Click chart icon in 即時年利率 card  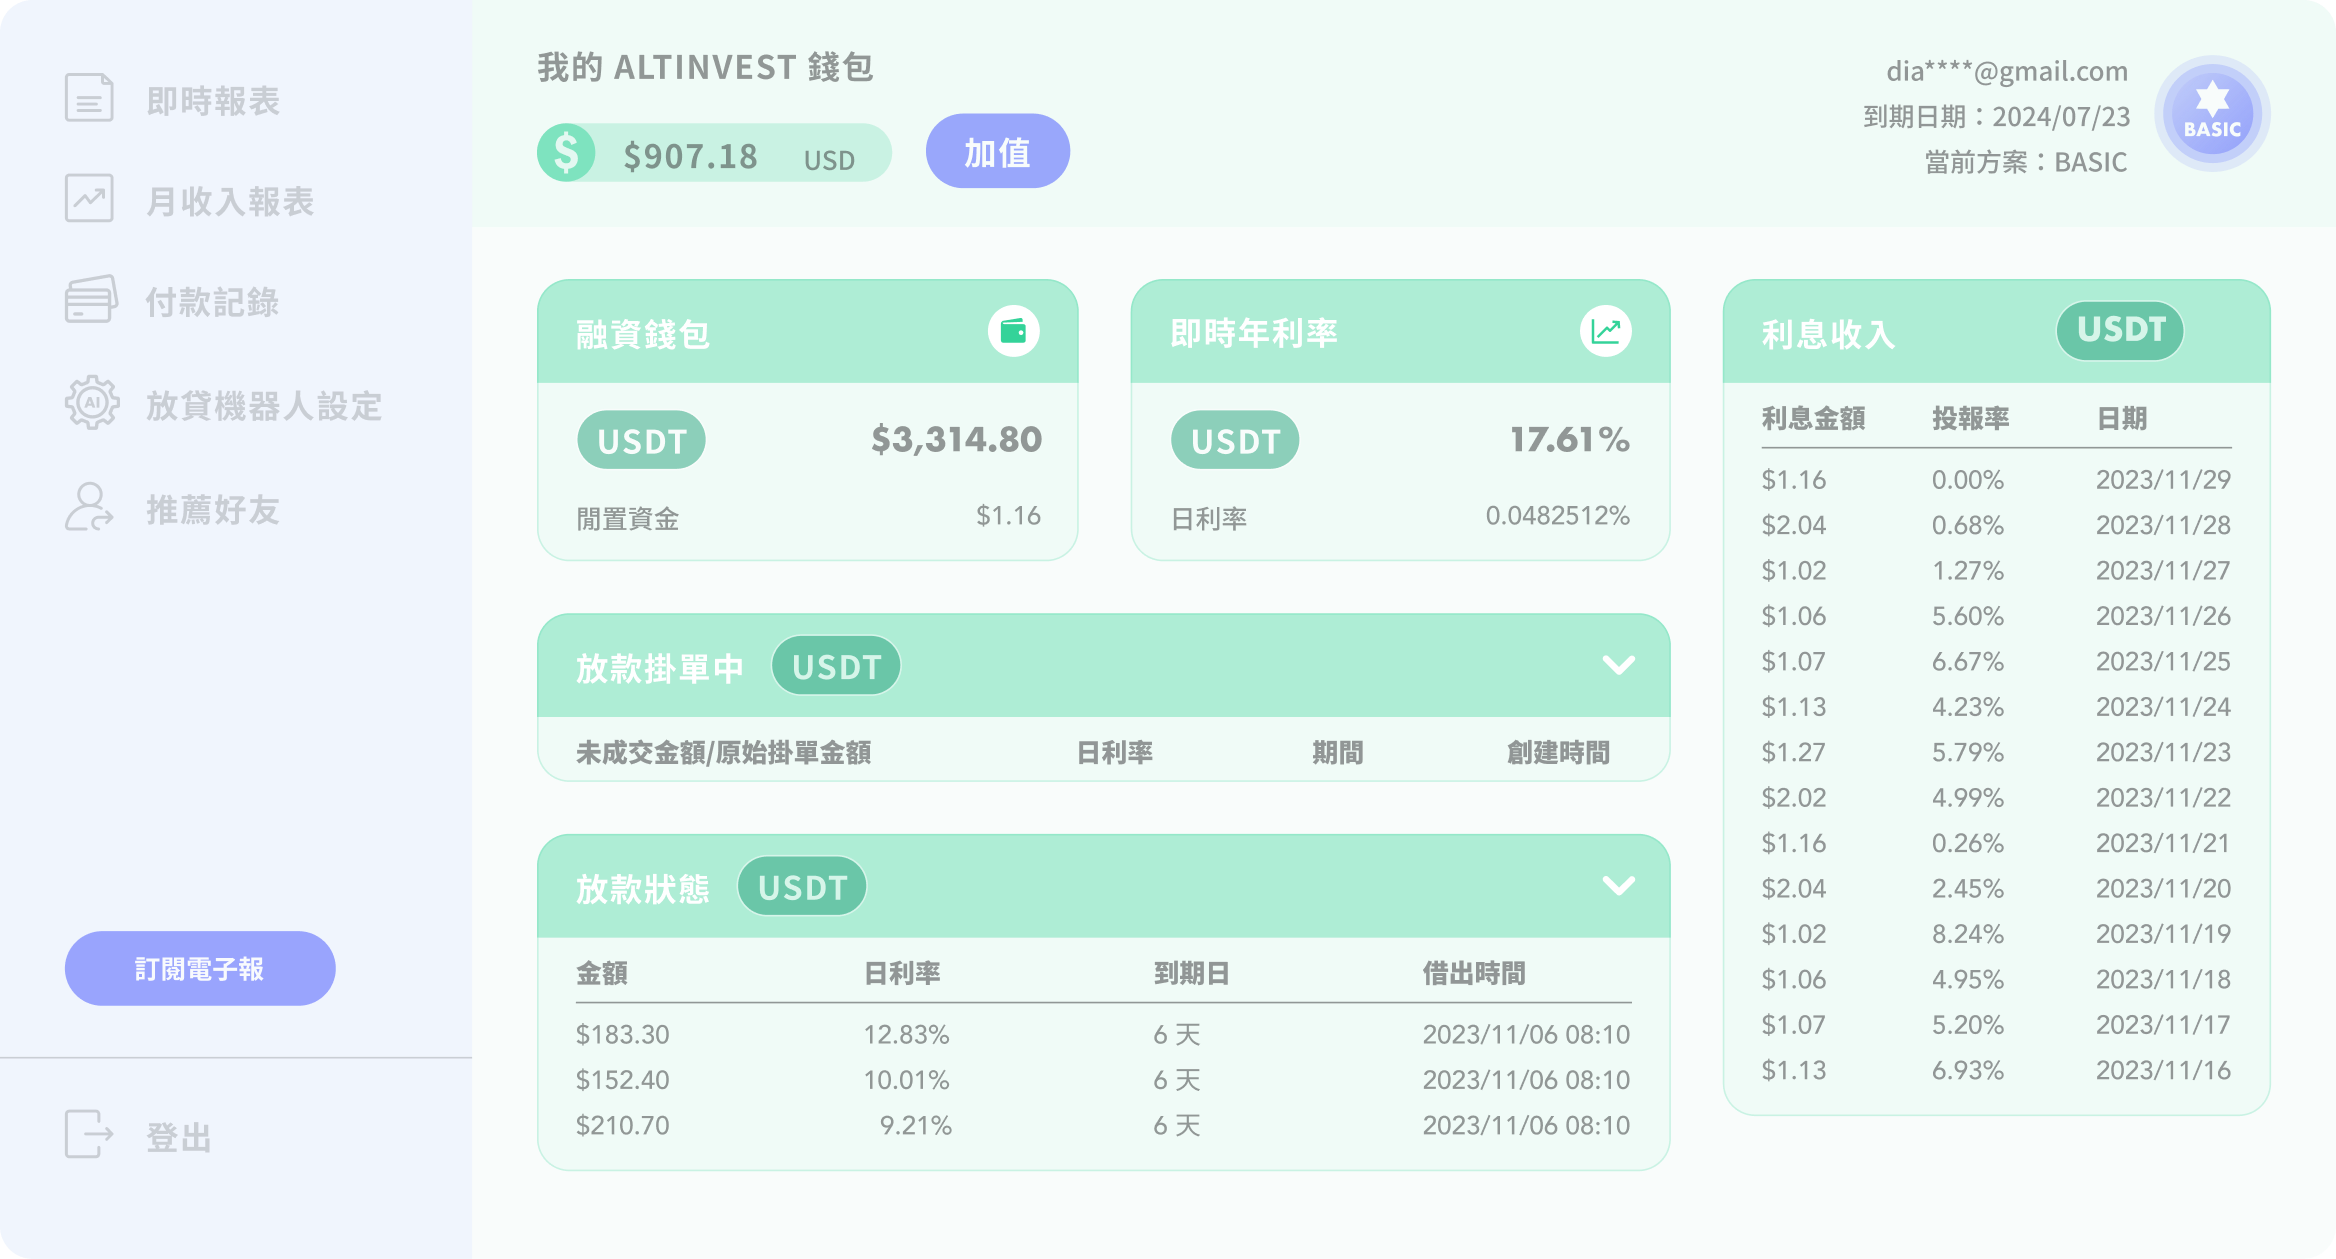[1605, 331]
